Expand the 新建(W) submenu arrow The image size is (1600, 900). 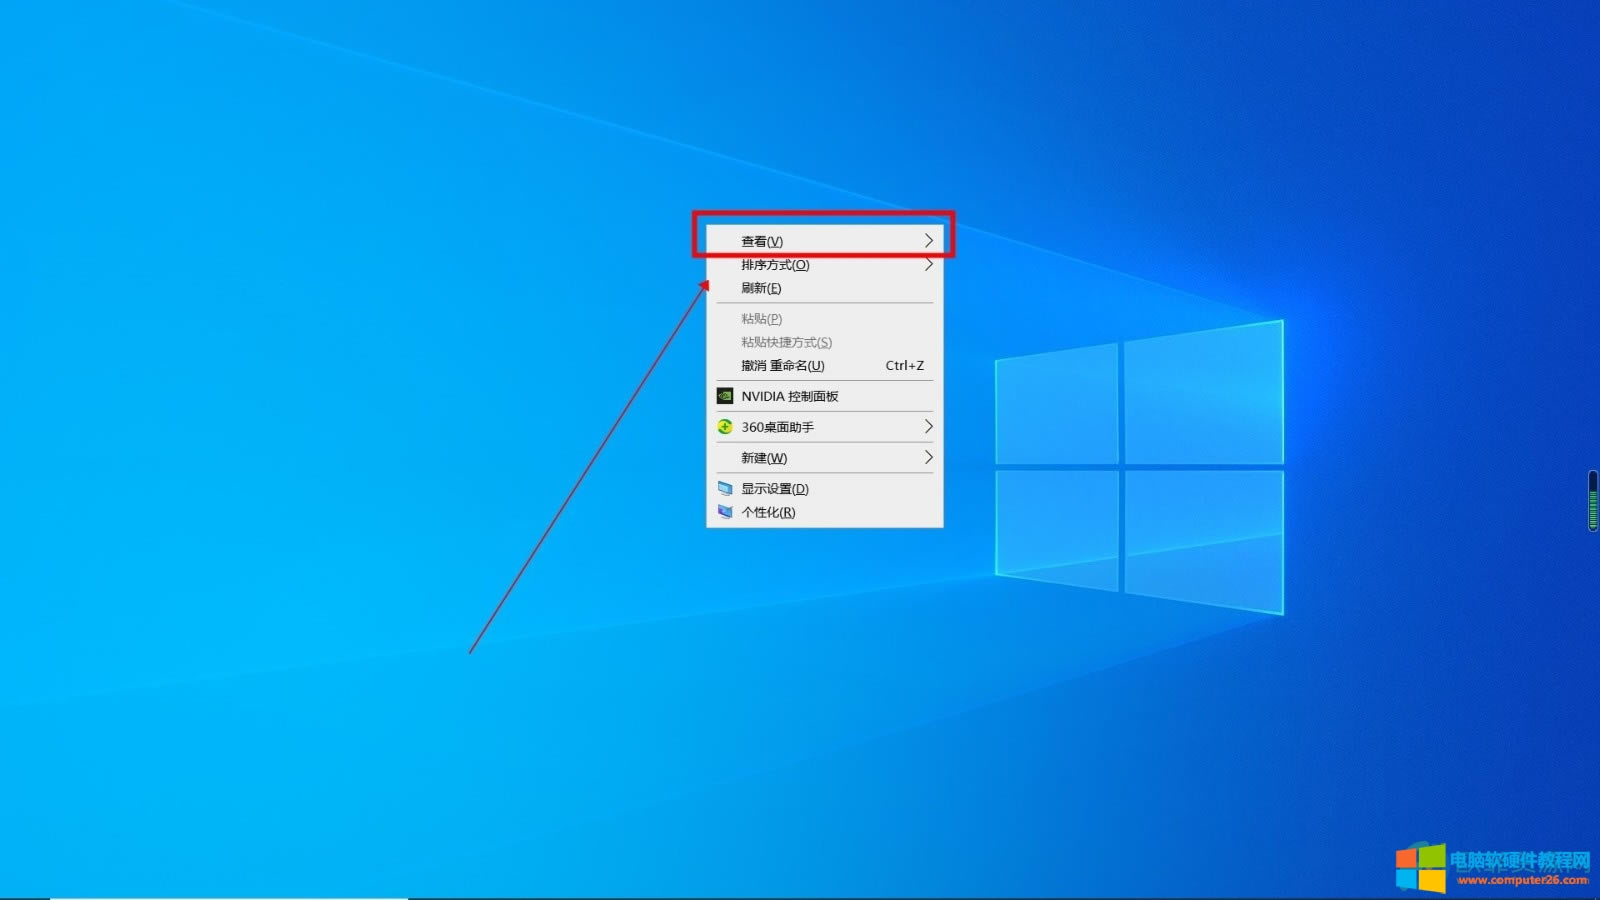928,458
